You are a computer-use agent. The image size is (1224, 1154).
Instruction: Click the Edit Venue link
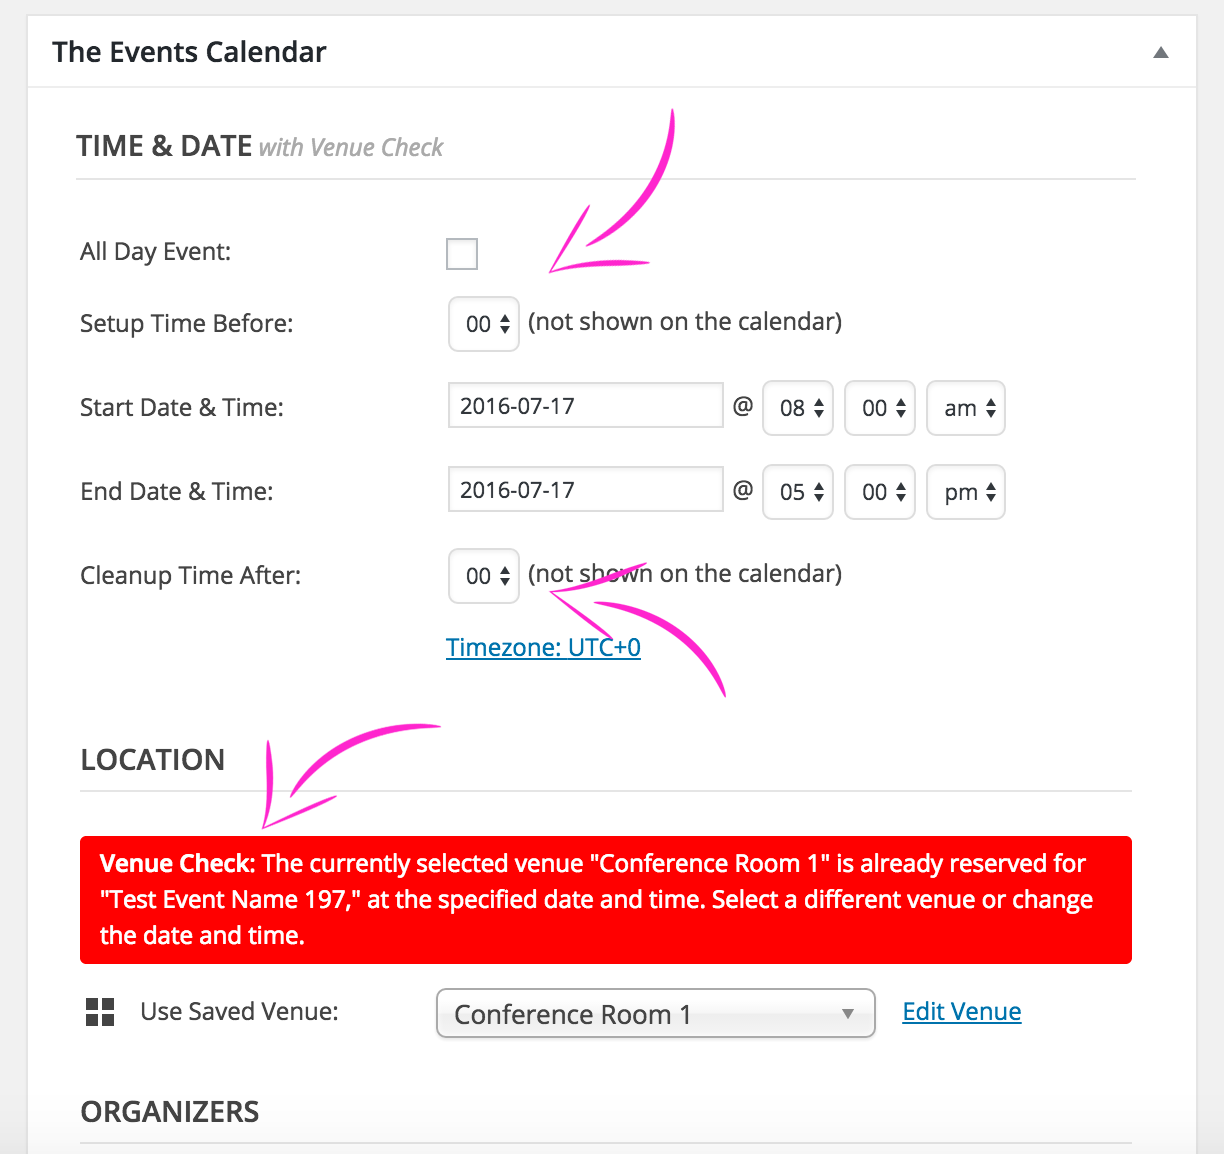[x=961, y=1012]
